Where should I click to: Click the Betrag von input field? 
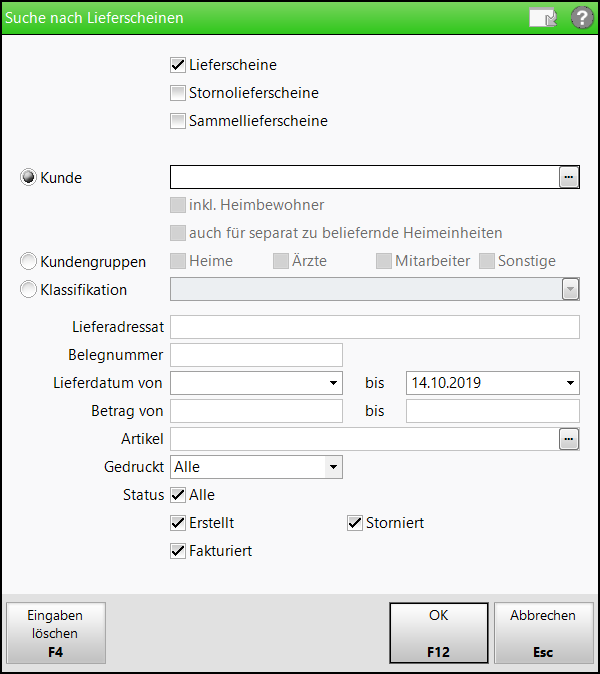[256, 411]
